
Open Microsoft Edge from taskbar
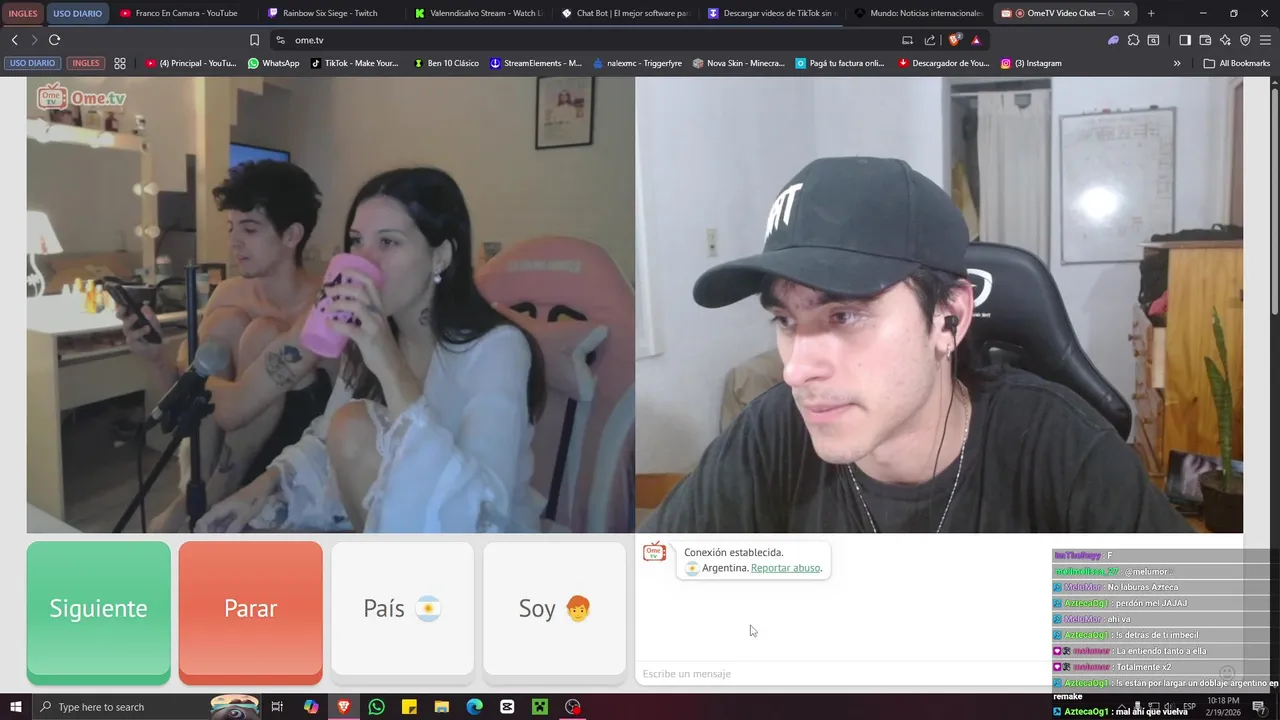475,707
